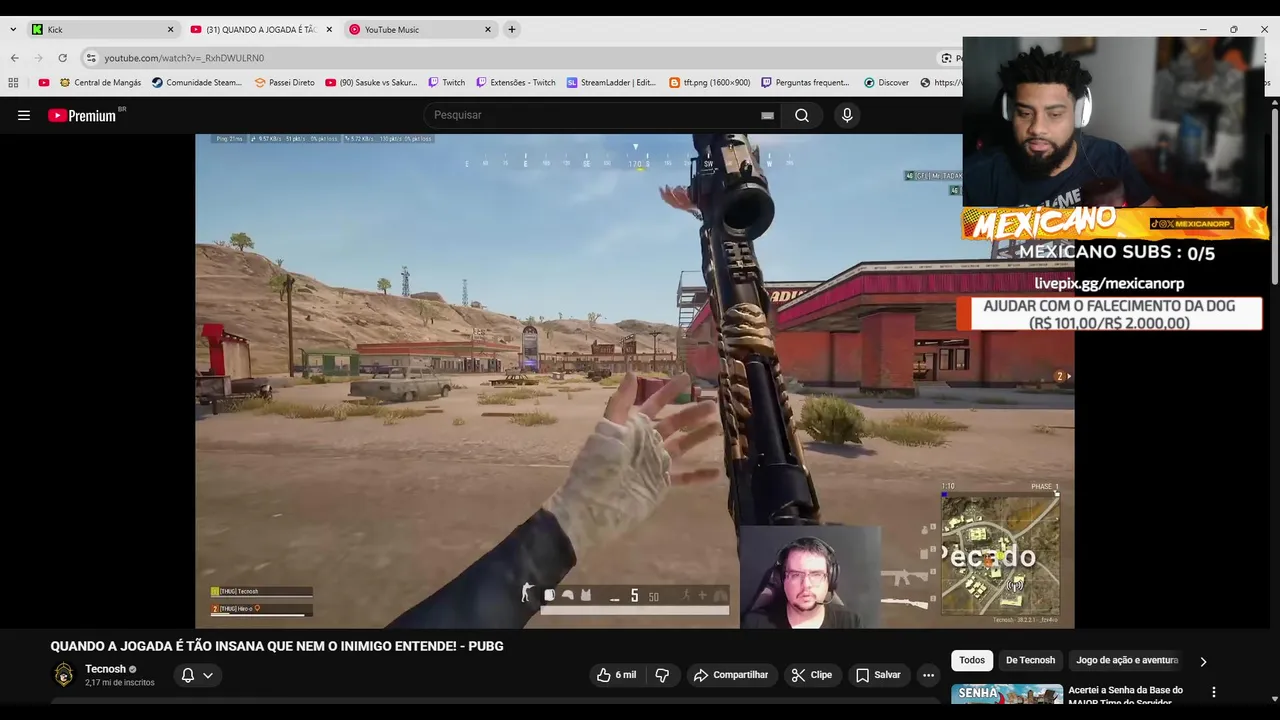Open Passei Direto bookmark

[x=284, y=83]
